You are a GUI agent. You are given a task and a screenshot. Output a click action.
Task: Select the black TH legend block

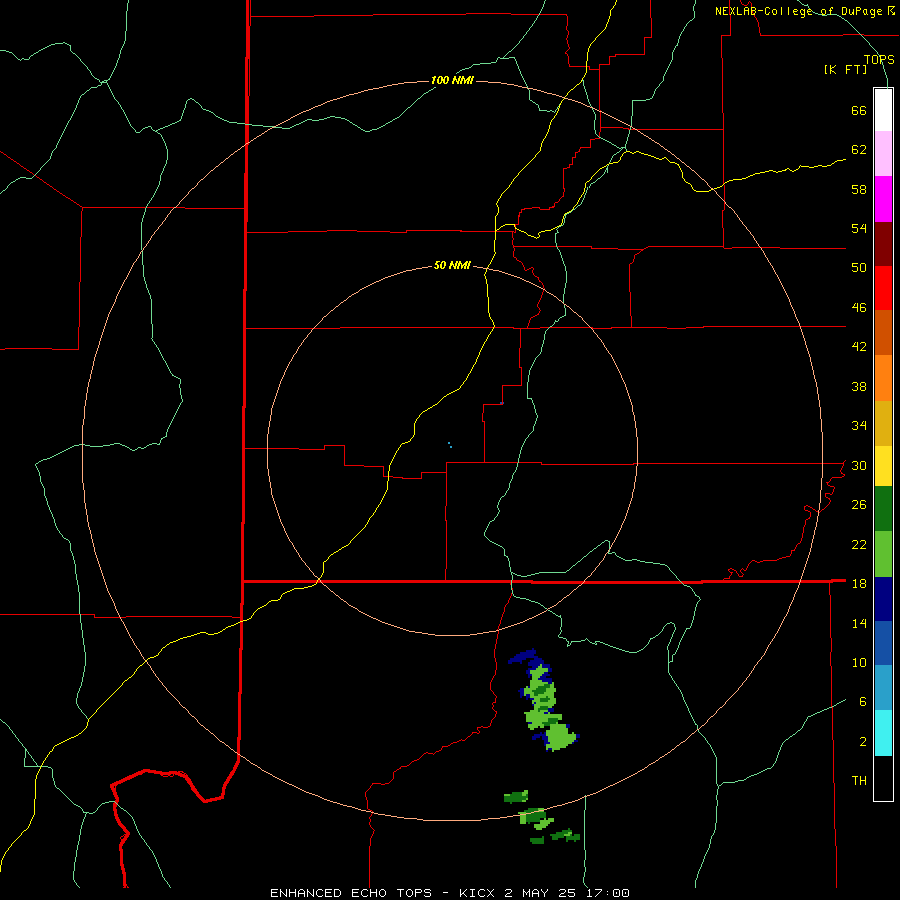[x=883, y=778]
